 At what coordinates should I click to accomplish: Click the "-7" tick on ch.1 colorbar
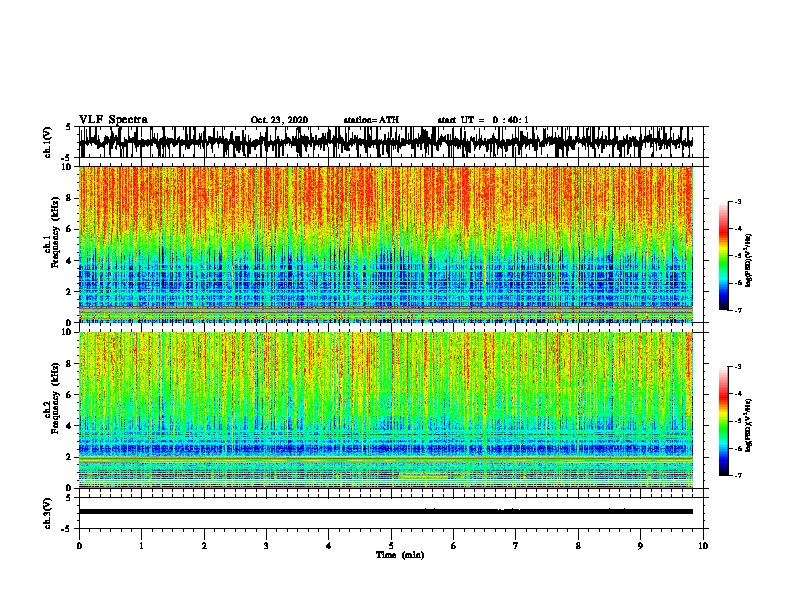click(738, 310)
